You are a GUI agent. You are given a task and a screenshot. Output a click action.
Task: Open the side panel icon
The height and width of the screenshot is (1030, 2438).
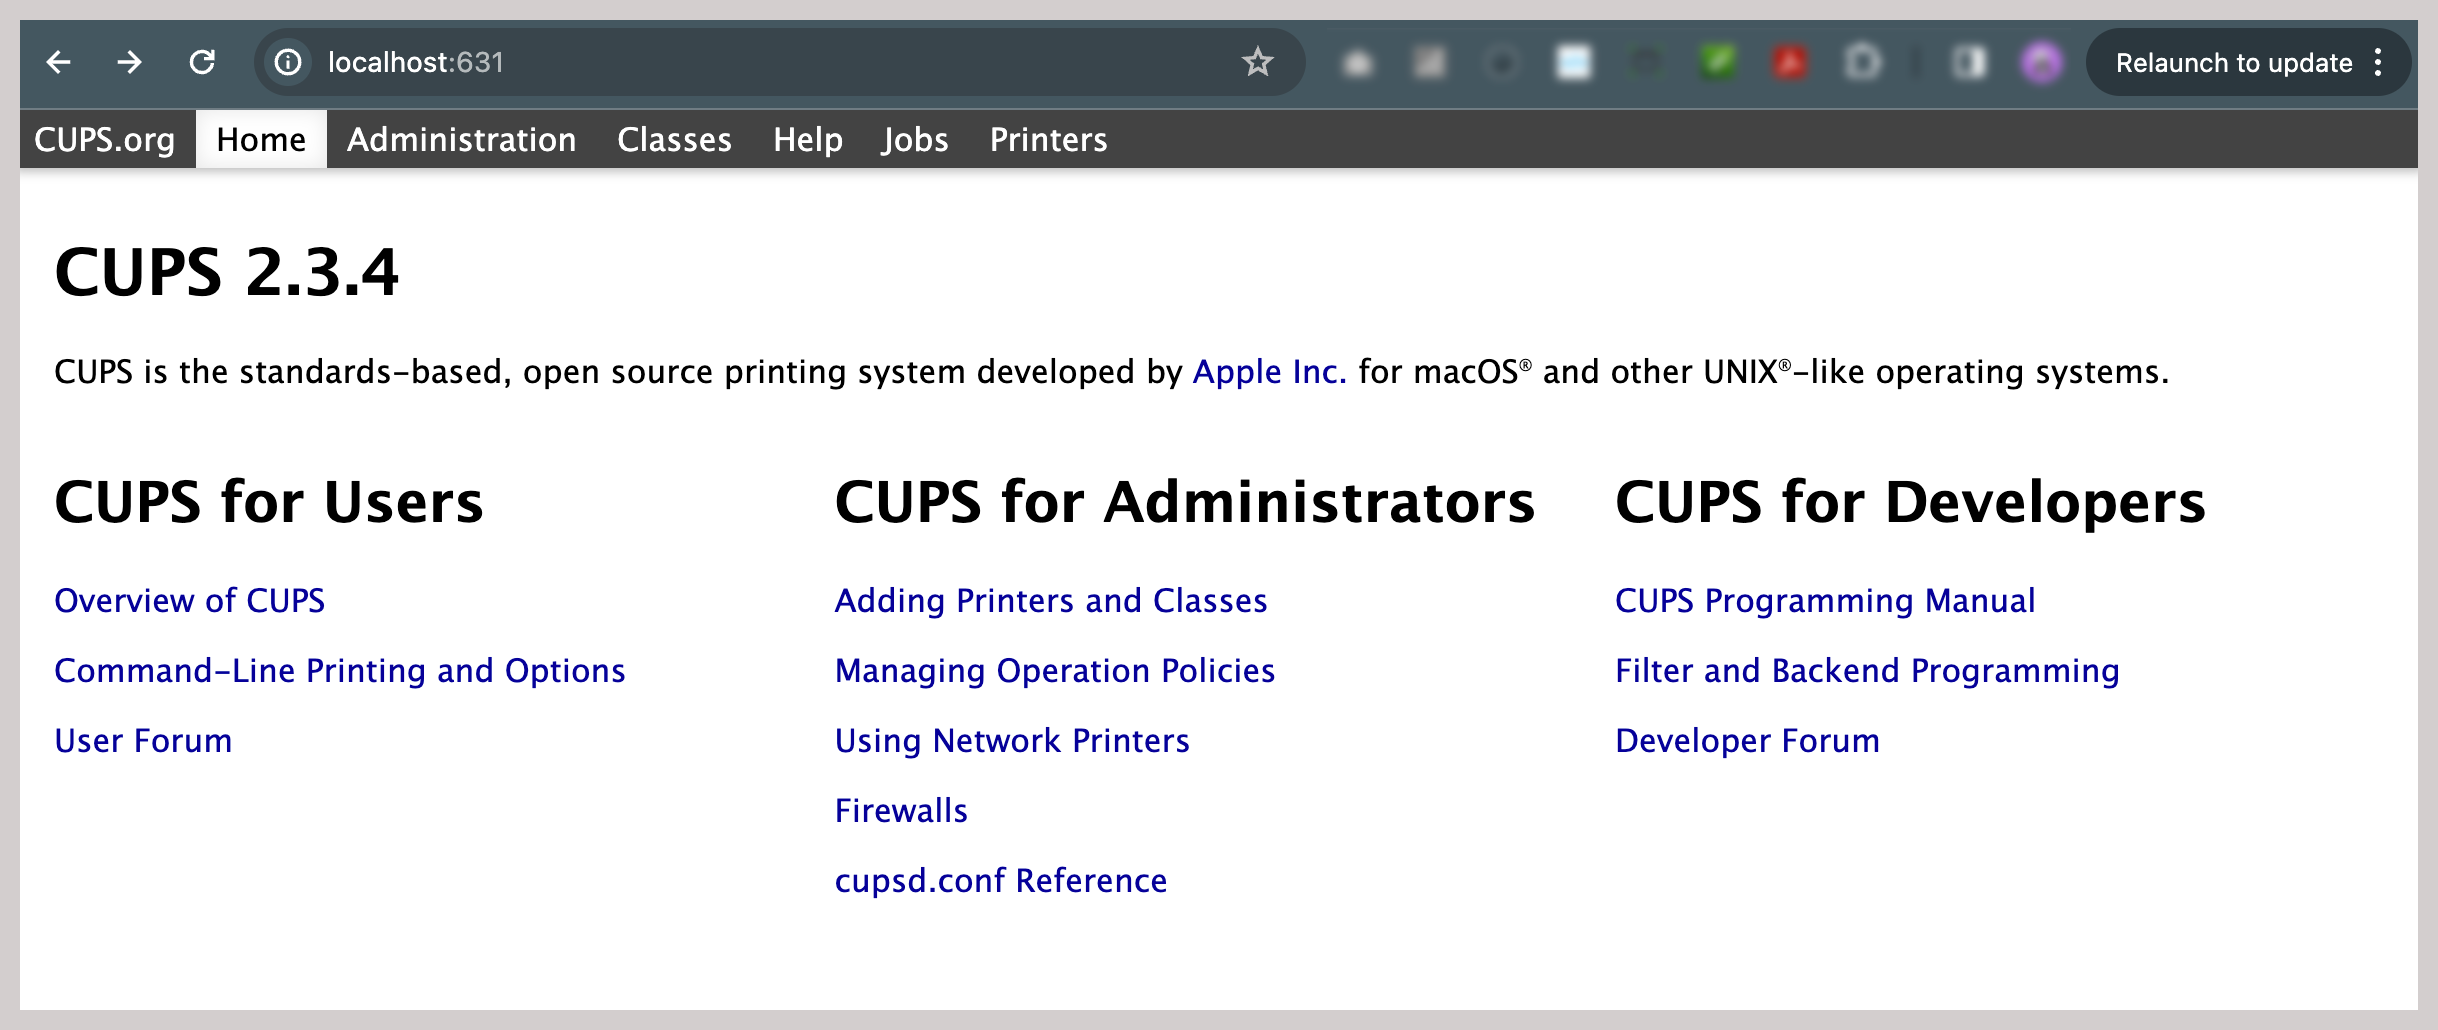click(1969, 63)
